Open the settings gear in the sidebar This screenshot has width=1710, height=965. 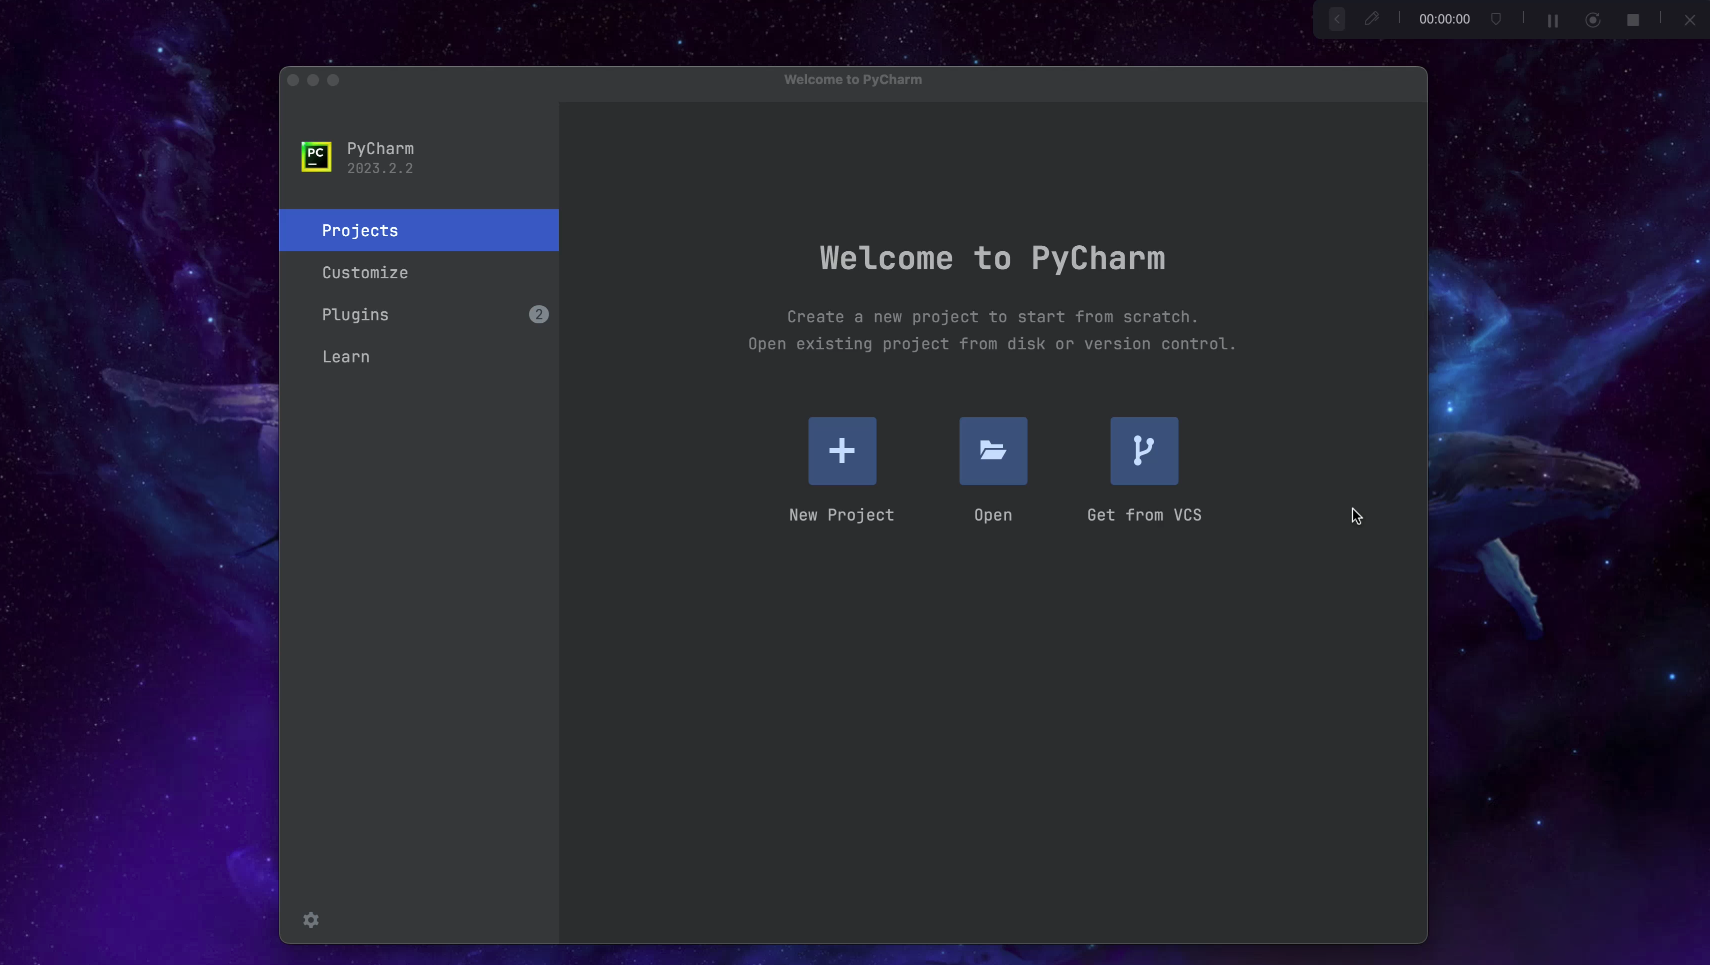pos(311,920)
